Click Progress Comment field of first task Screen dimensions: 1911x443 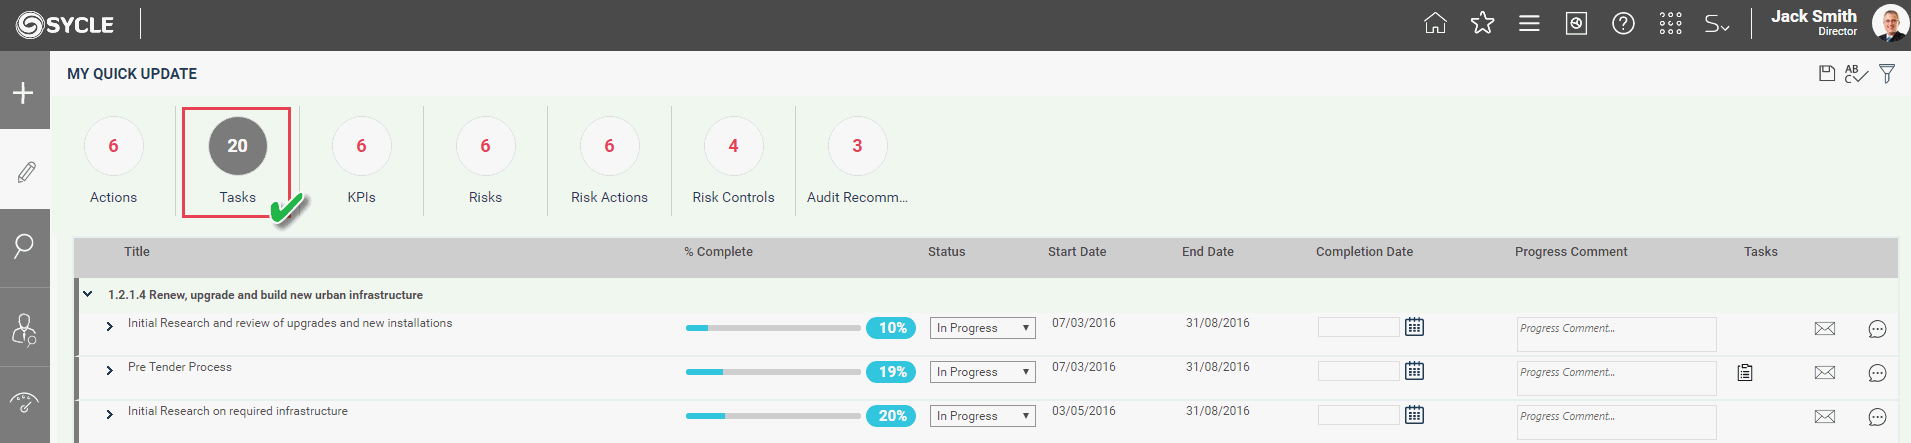(x=1616, y=334)
